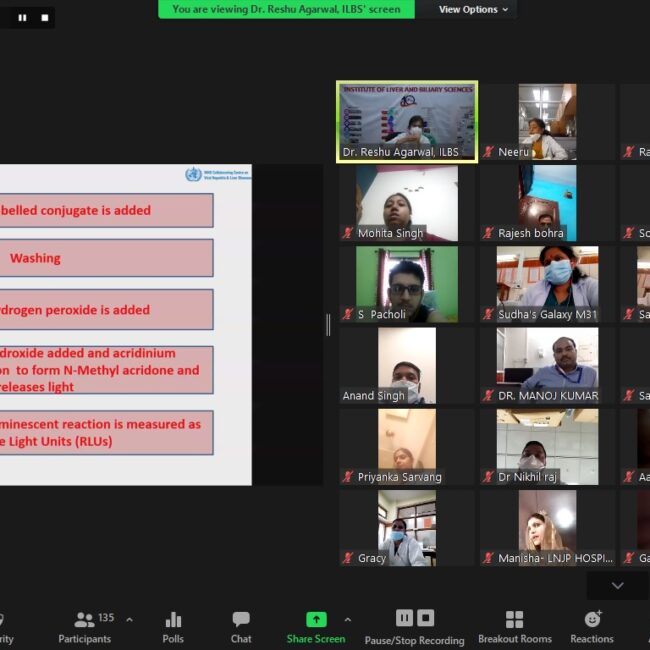The image size is (650, 650).
Task: Stop the recording from the bottom toolbar
Action: [425, 618]
